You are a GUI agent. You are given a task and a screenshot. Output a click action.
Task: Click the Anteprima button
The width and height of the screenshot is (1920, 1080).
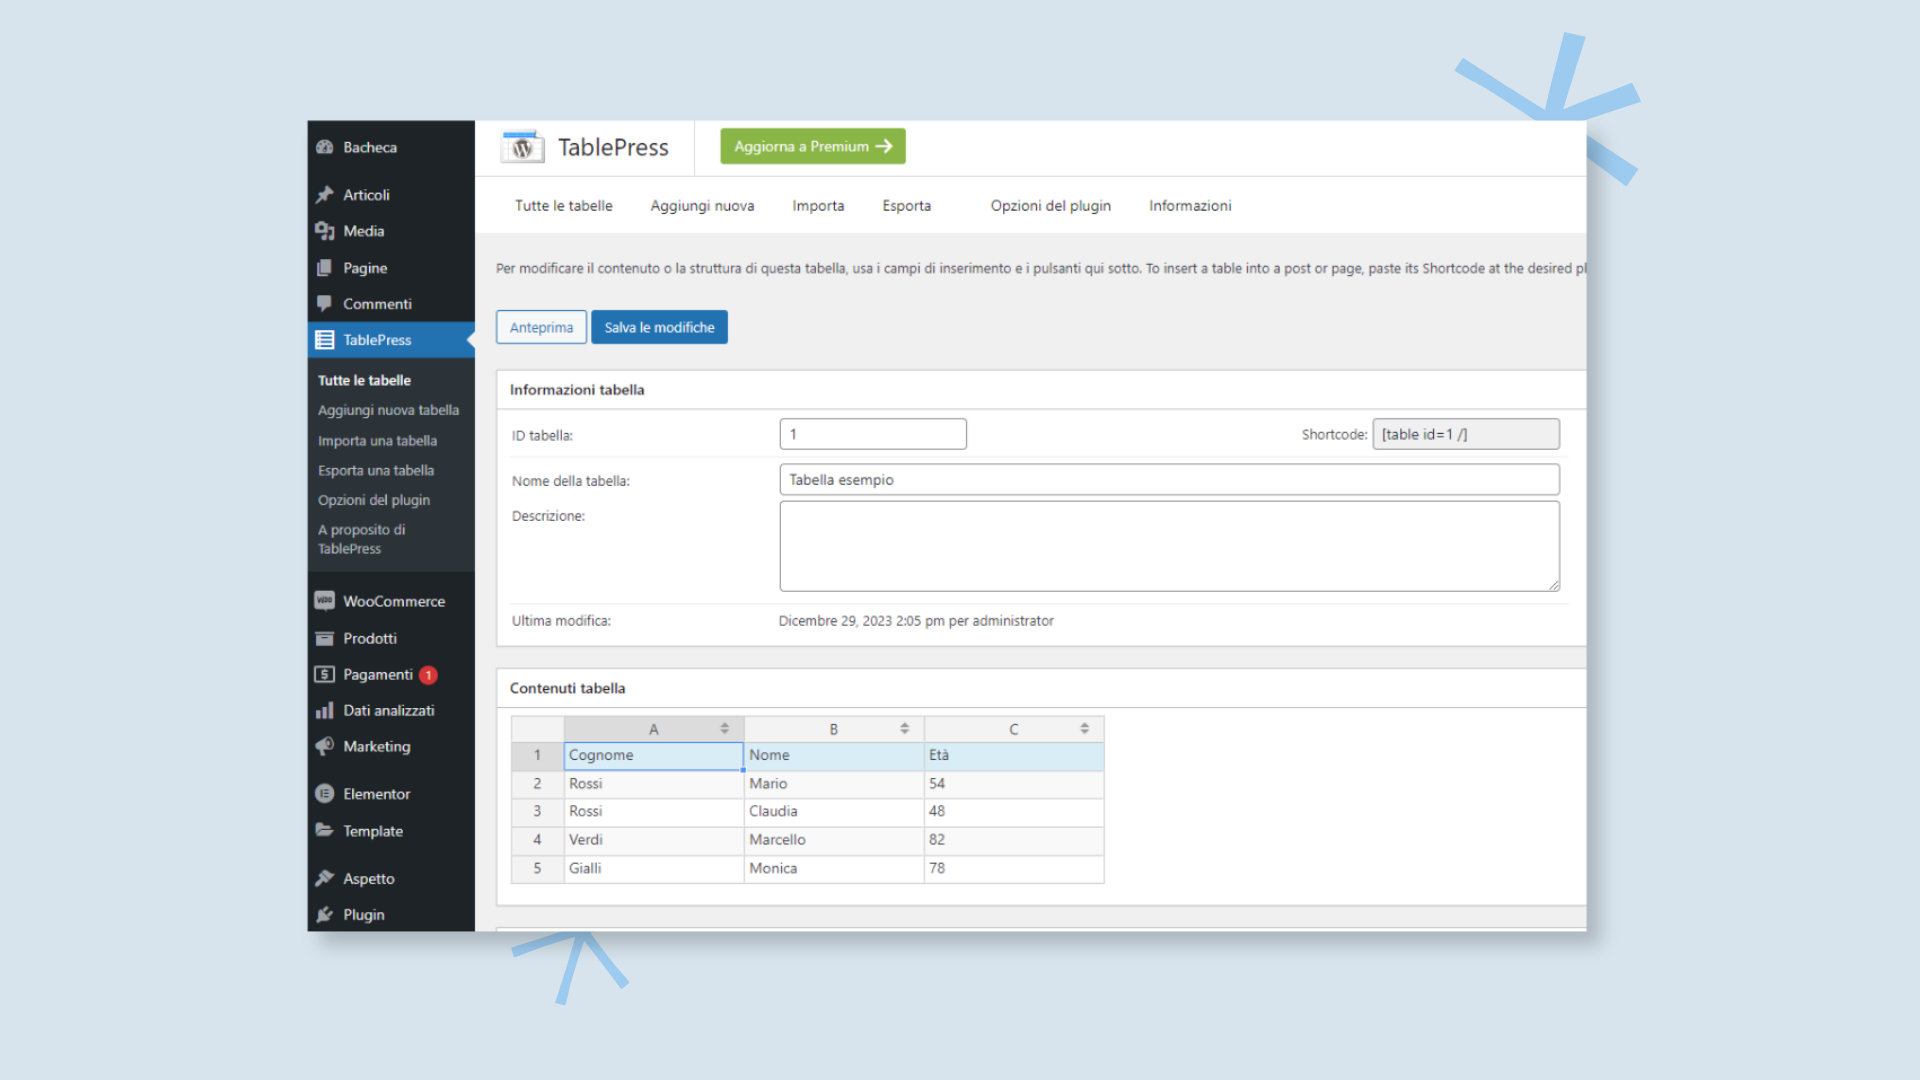click(541, 327)
